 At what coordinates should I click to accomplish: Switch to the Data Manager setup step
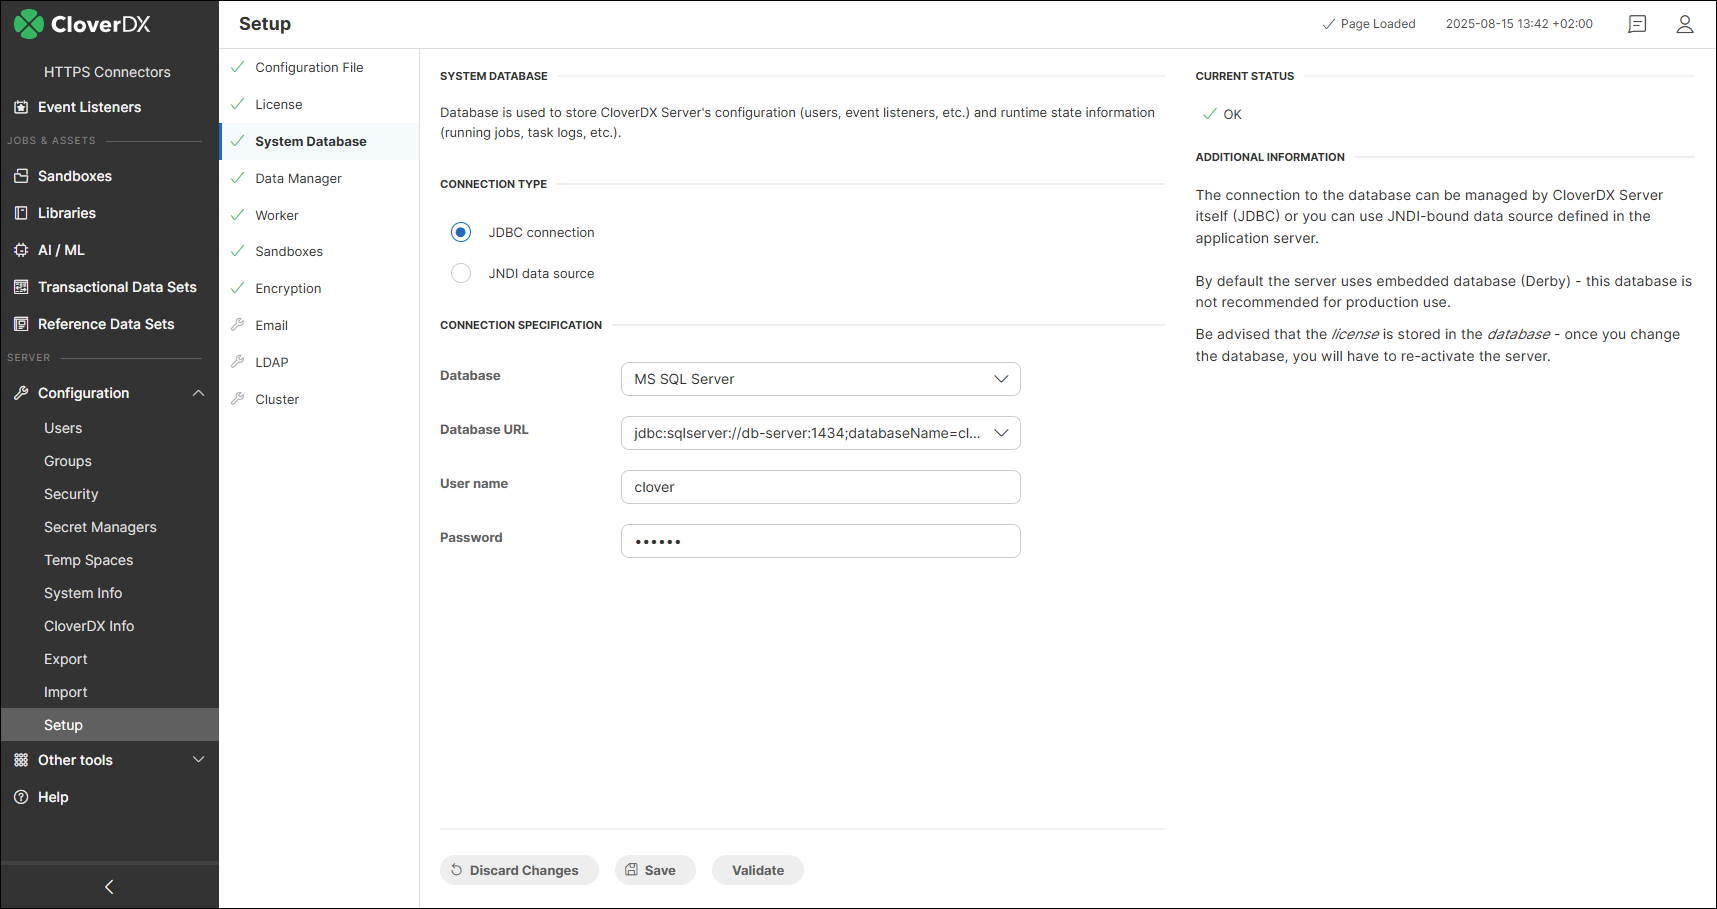(297, 177)
